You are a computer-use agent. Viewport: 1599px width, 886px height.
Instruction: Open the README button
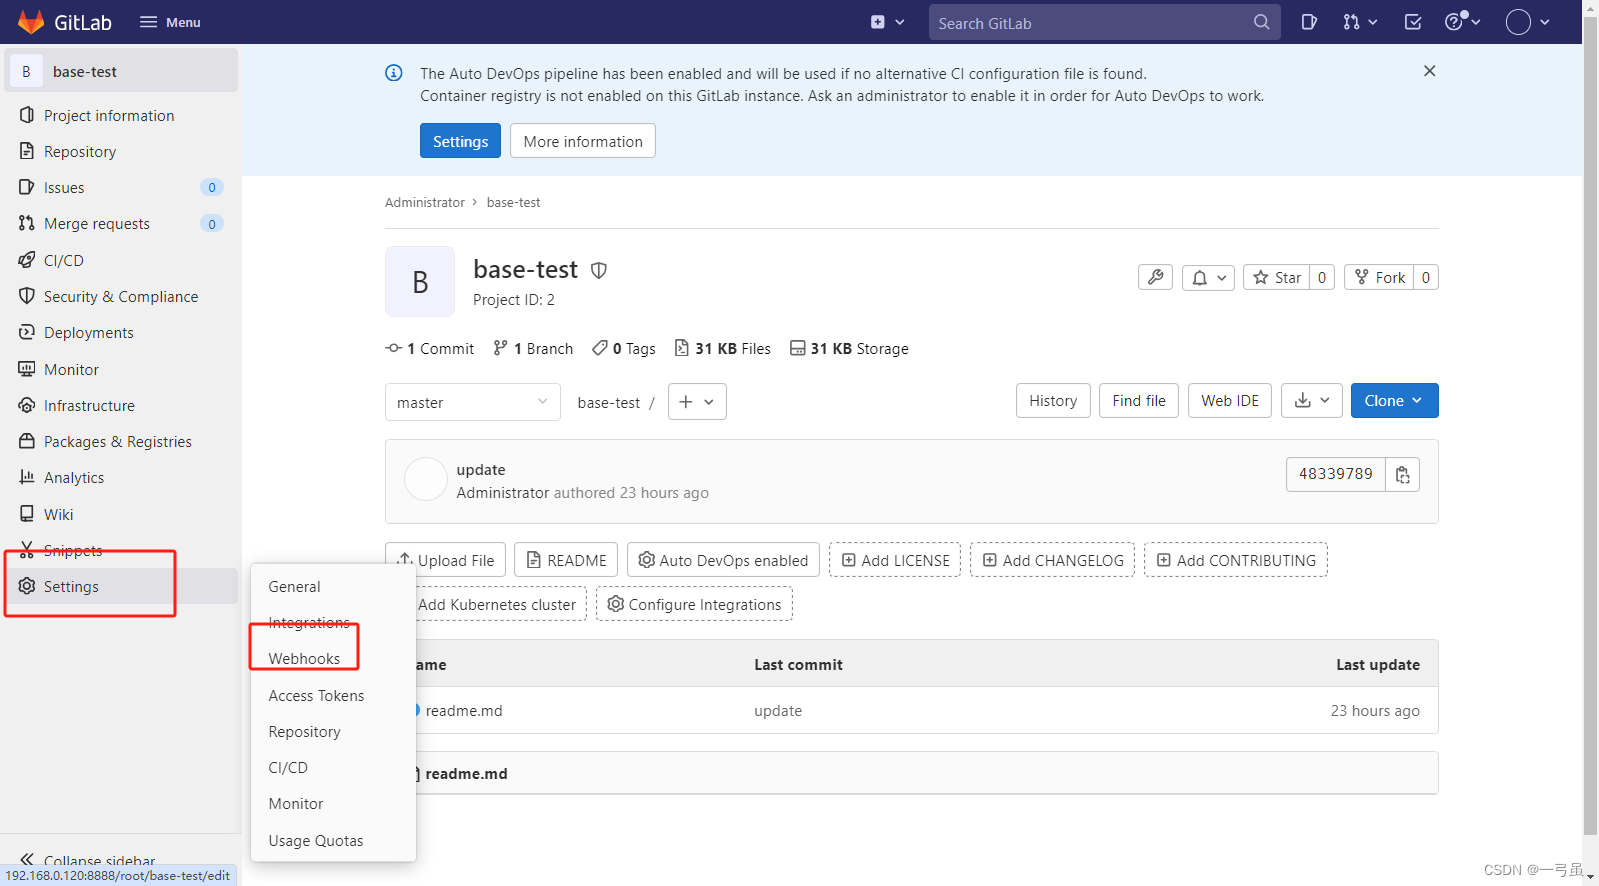pyautogui.click(x=566, y=560)
